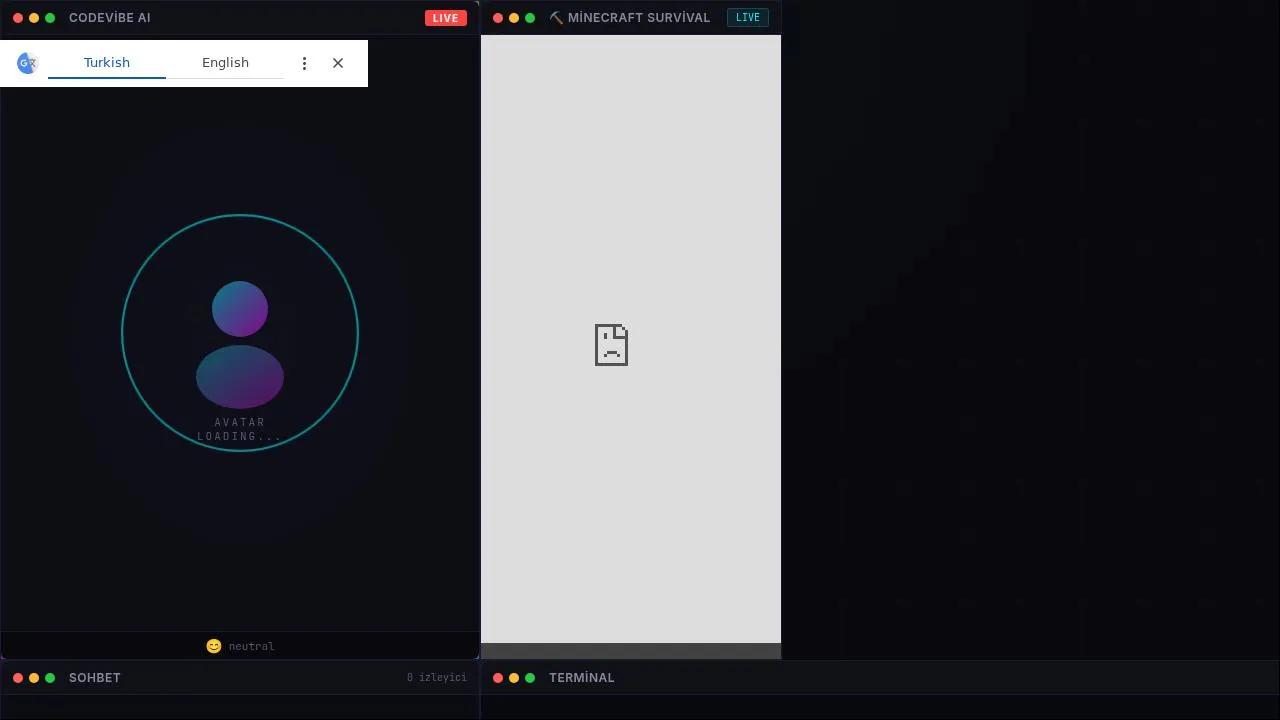The height and width of the screenshot is (720, 1280).
Task: Click the pickaxe icon beside Minecraft Survival
Action: coord(556,18)
